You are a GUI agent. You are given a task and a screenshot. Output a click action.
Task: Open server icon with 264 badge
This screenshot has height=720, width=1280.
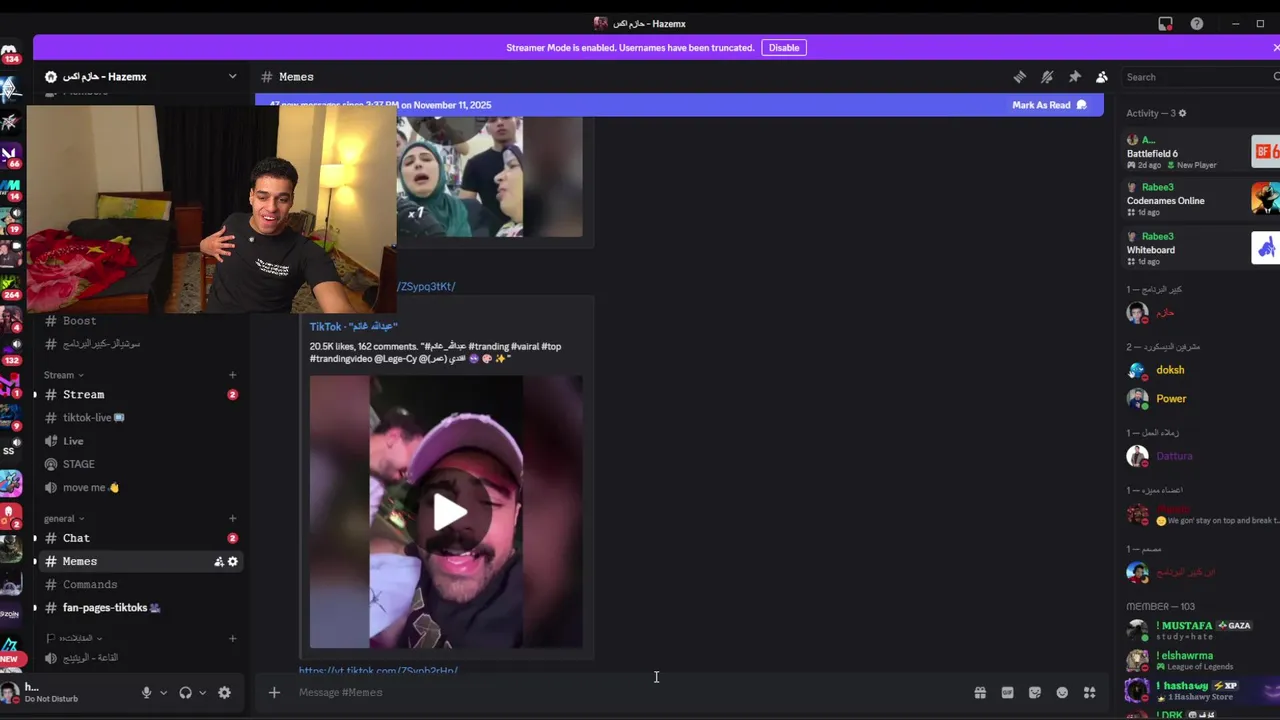tap(10, 284)
